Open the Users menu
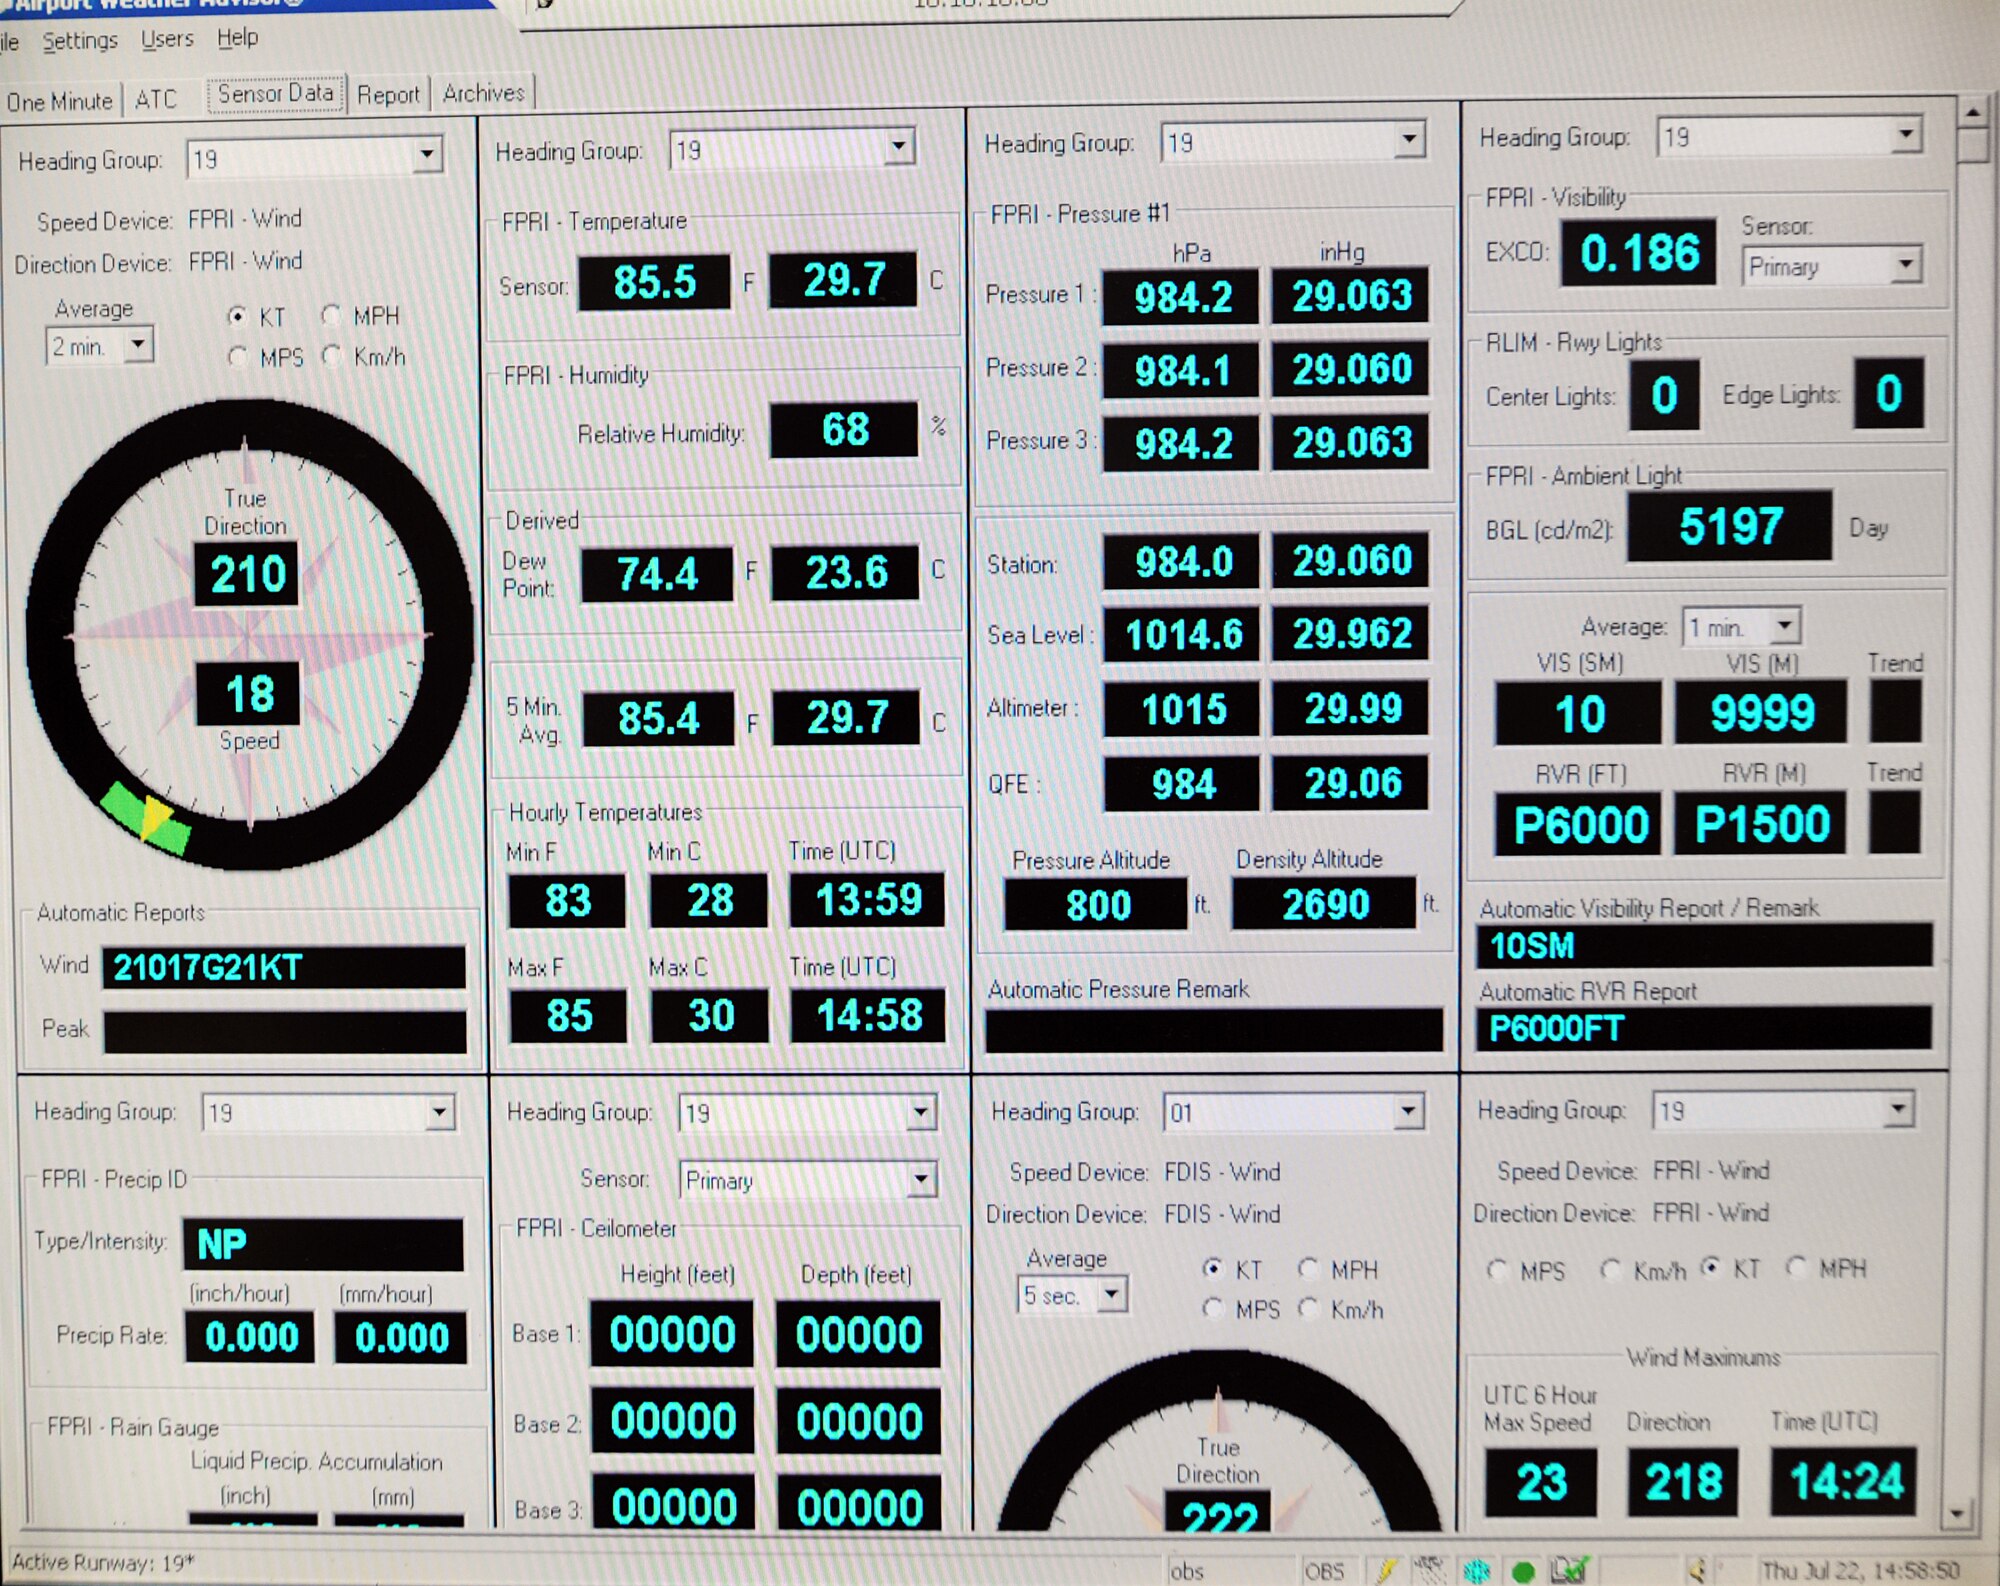Screen dimensions: 2000x1586 point(167,39)
